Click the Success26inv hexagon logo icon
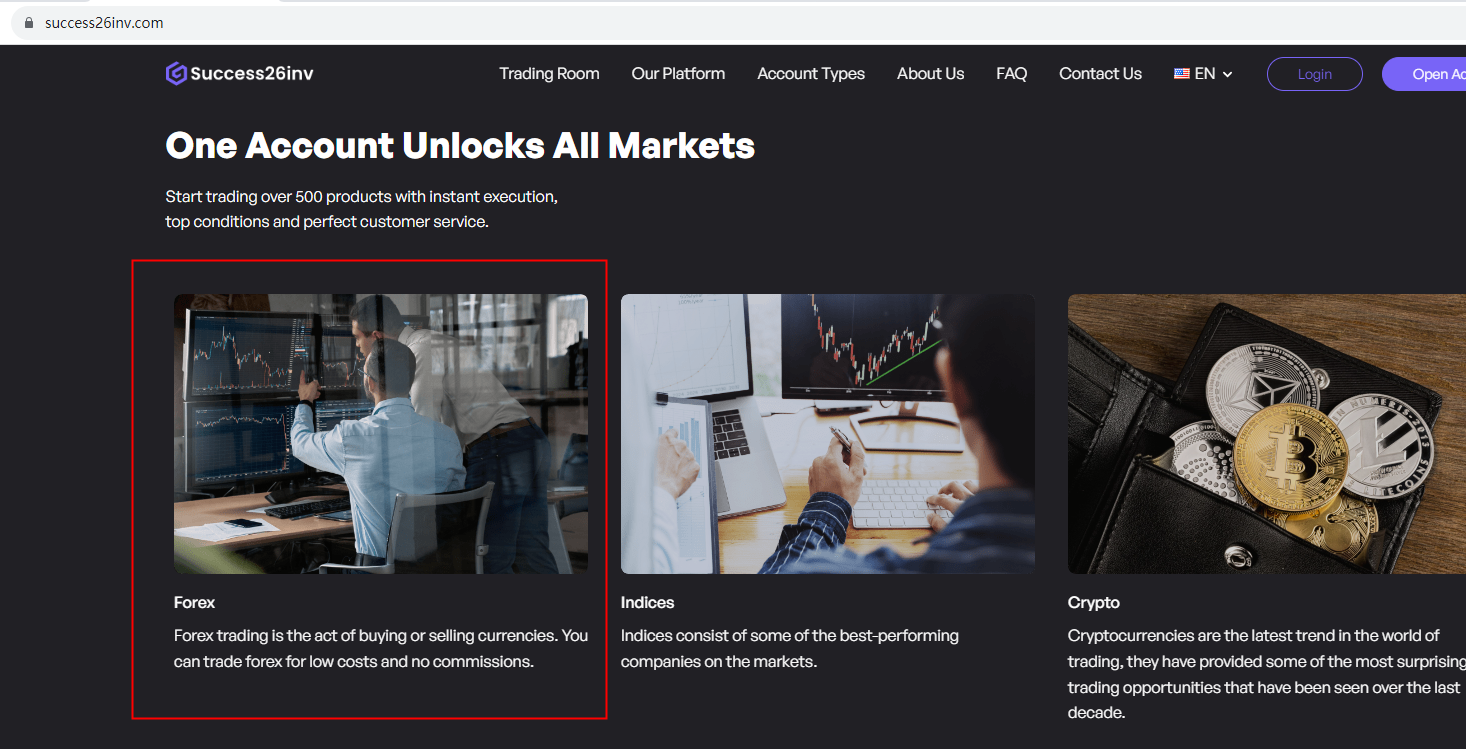1466x749 pixels. (x=176, y=74)
